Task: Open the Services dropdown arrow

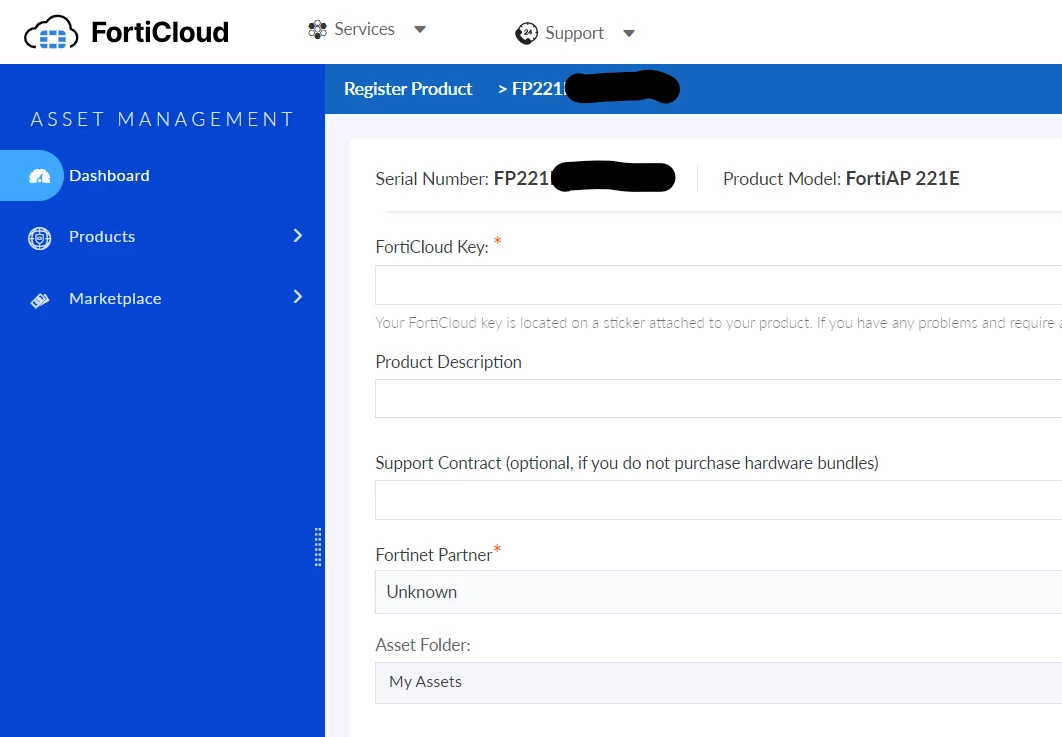Action: 420,29
